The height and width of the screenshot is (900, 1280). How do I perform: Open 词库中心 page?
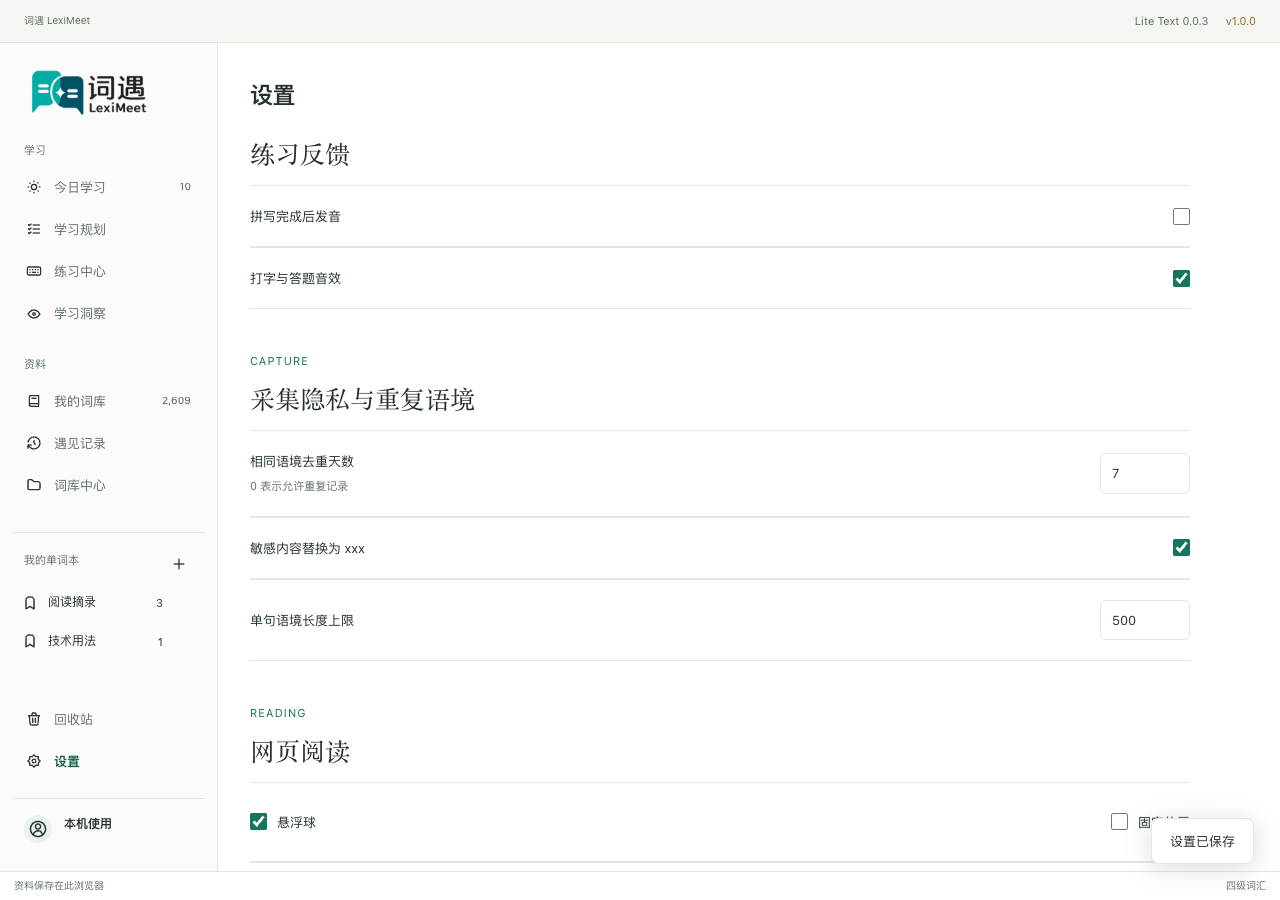[x=108, y=485]
